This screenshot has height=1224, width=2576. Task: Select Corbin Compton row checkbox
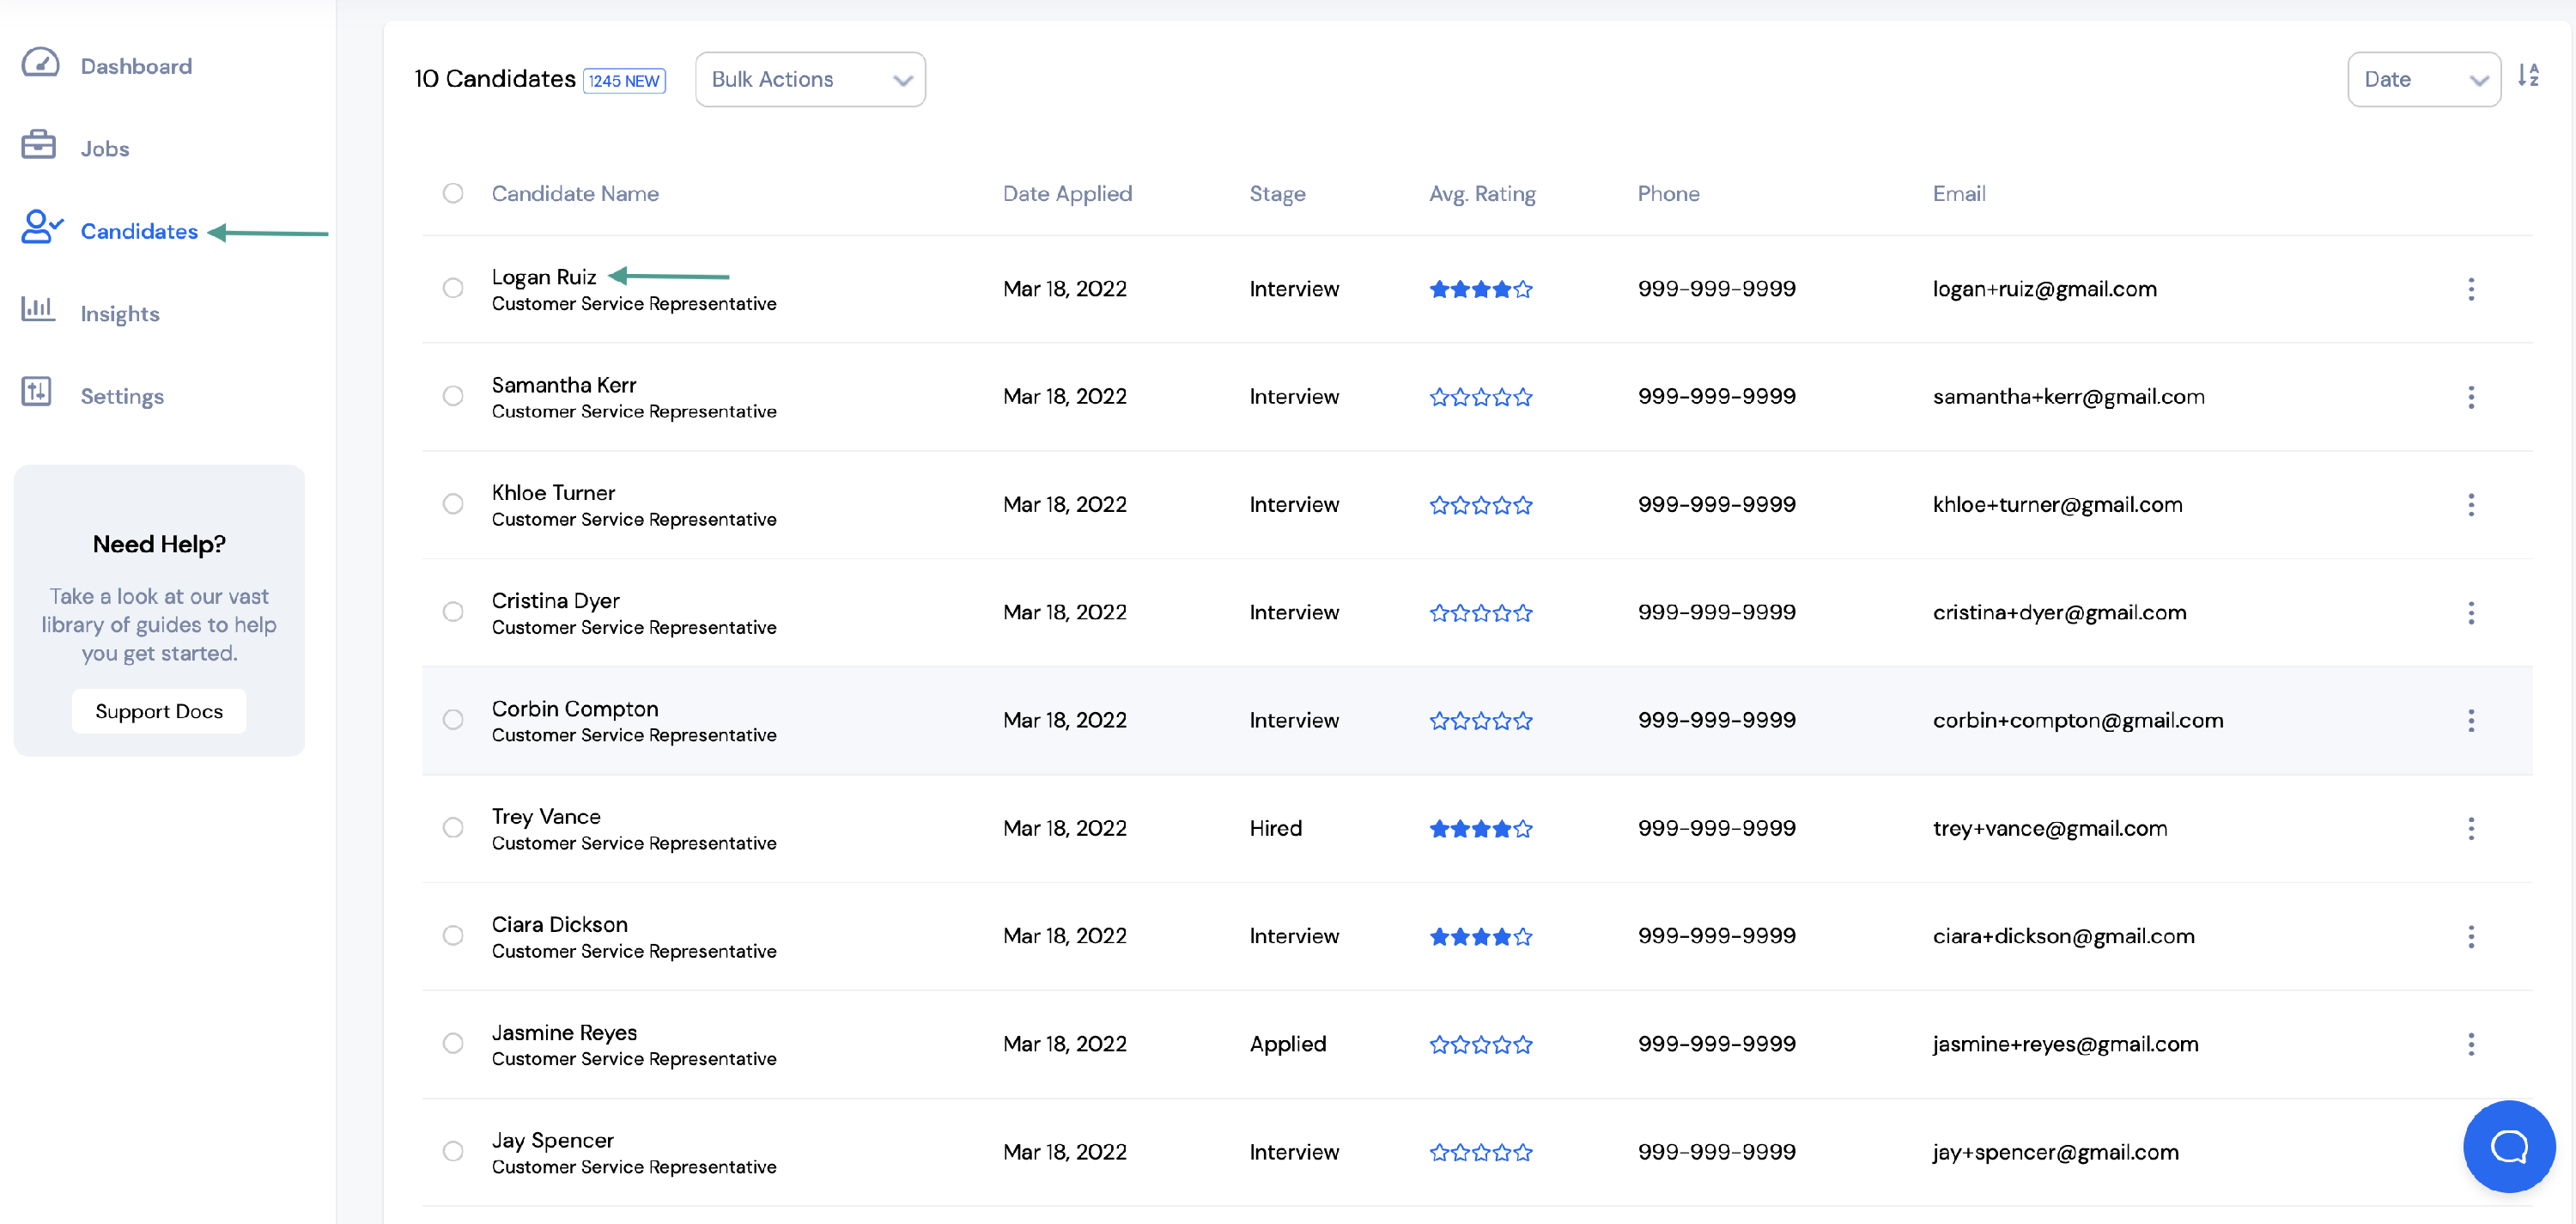453,720
